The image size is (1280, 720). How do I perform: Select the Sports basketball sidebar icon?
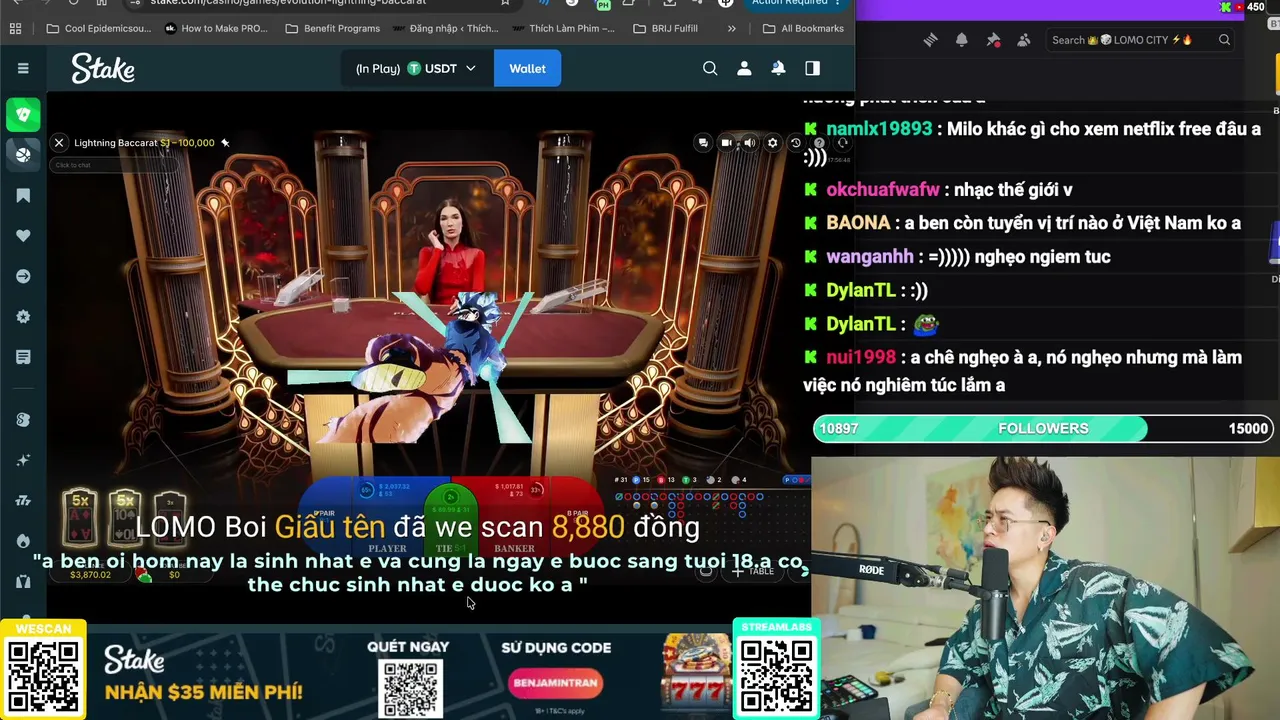(x=23, y=154)
